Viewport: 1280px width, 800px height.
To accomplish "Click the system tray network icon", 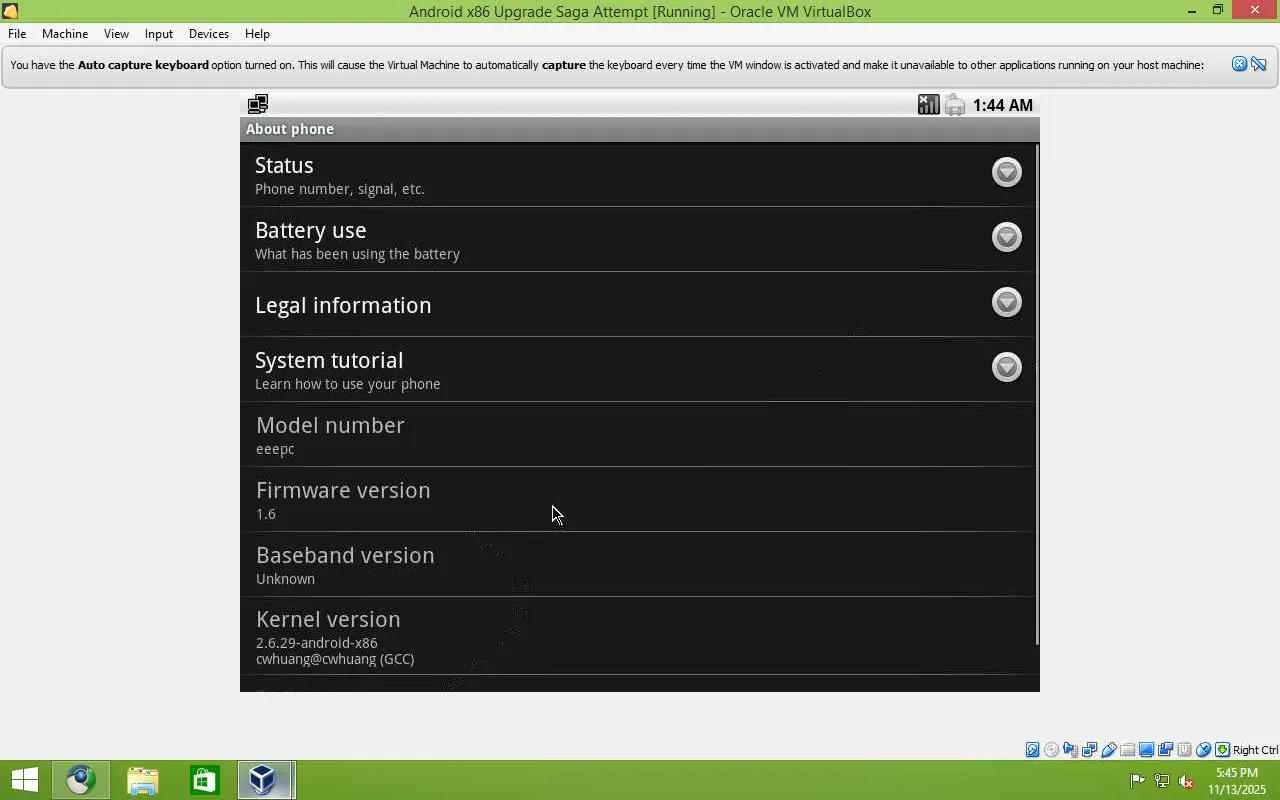I will point(1162,781).
